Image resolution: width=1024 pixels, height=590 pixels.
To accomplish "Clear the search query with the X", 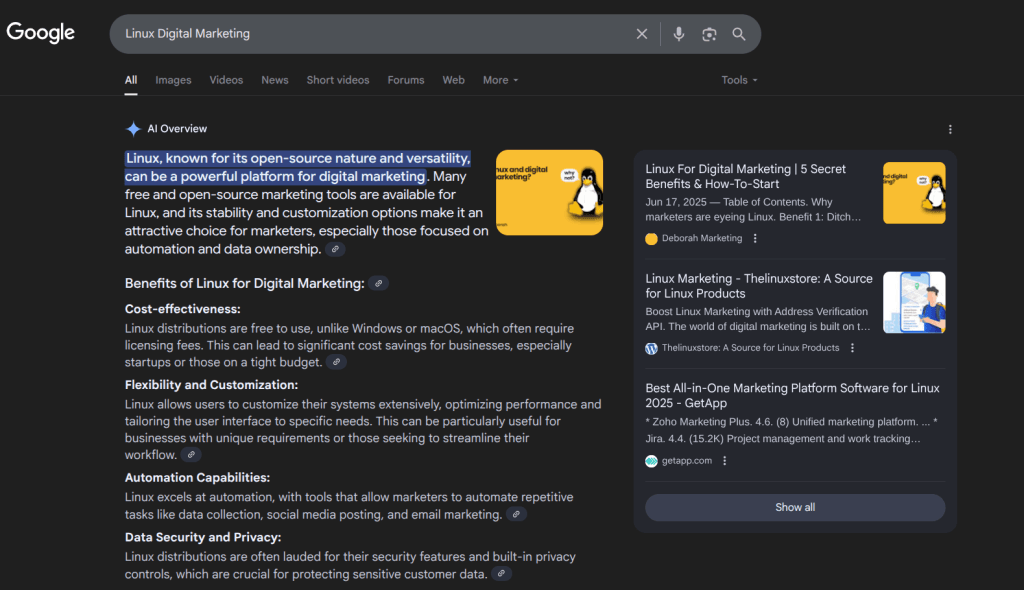I will 641,33.
